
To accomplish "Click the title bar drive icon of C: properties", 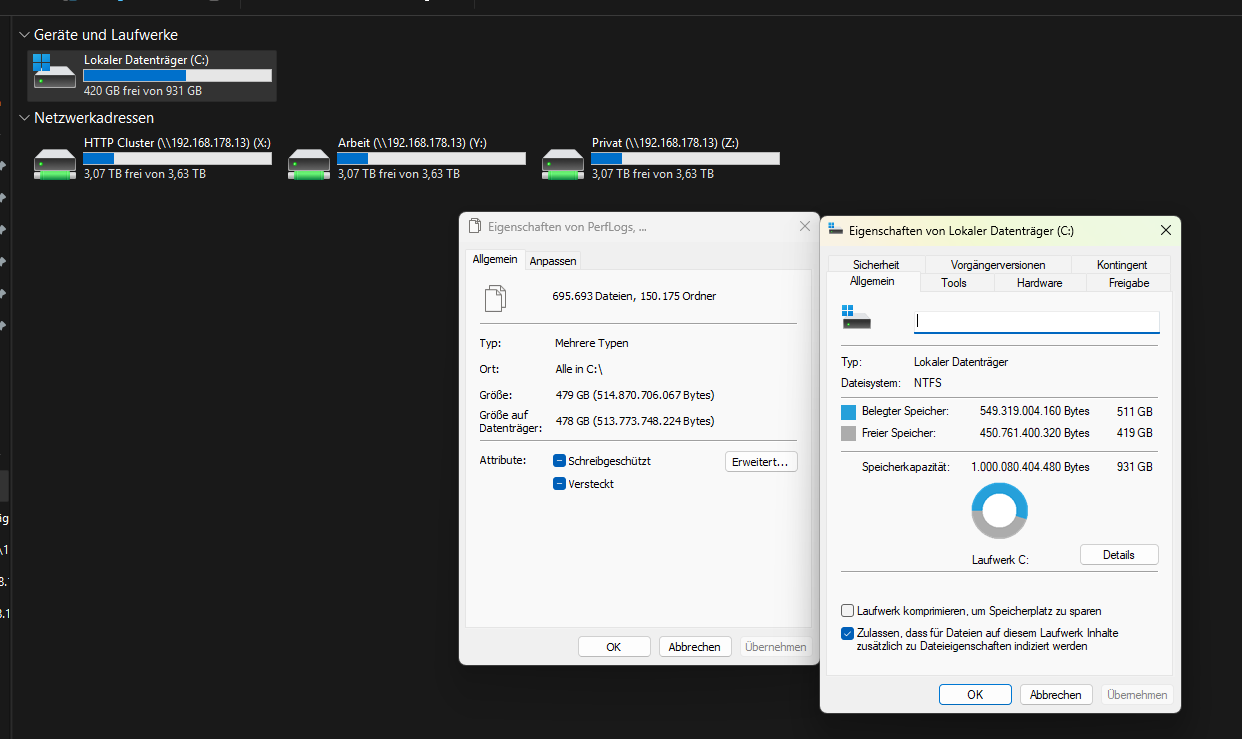I will click(x=835, y=230).
